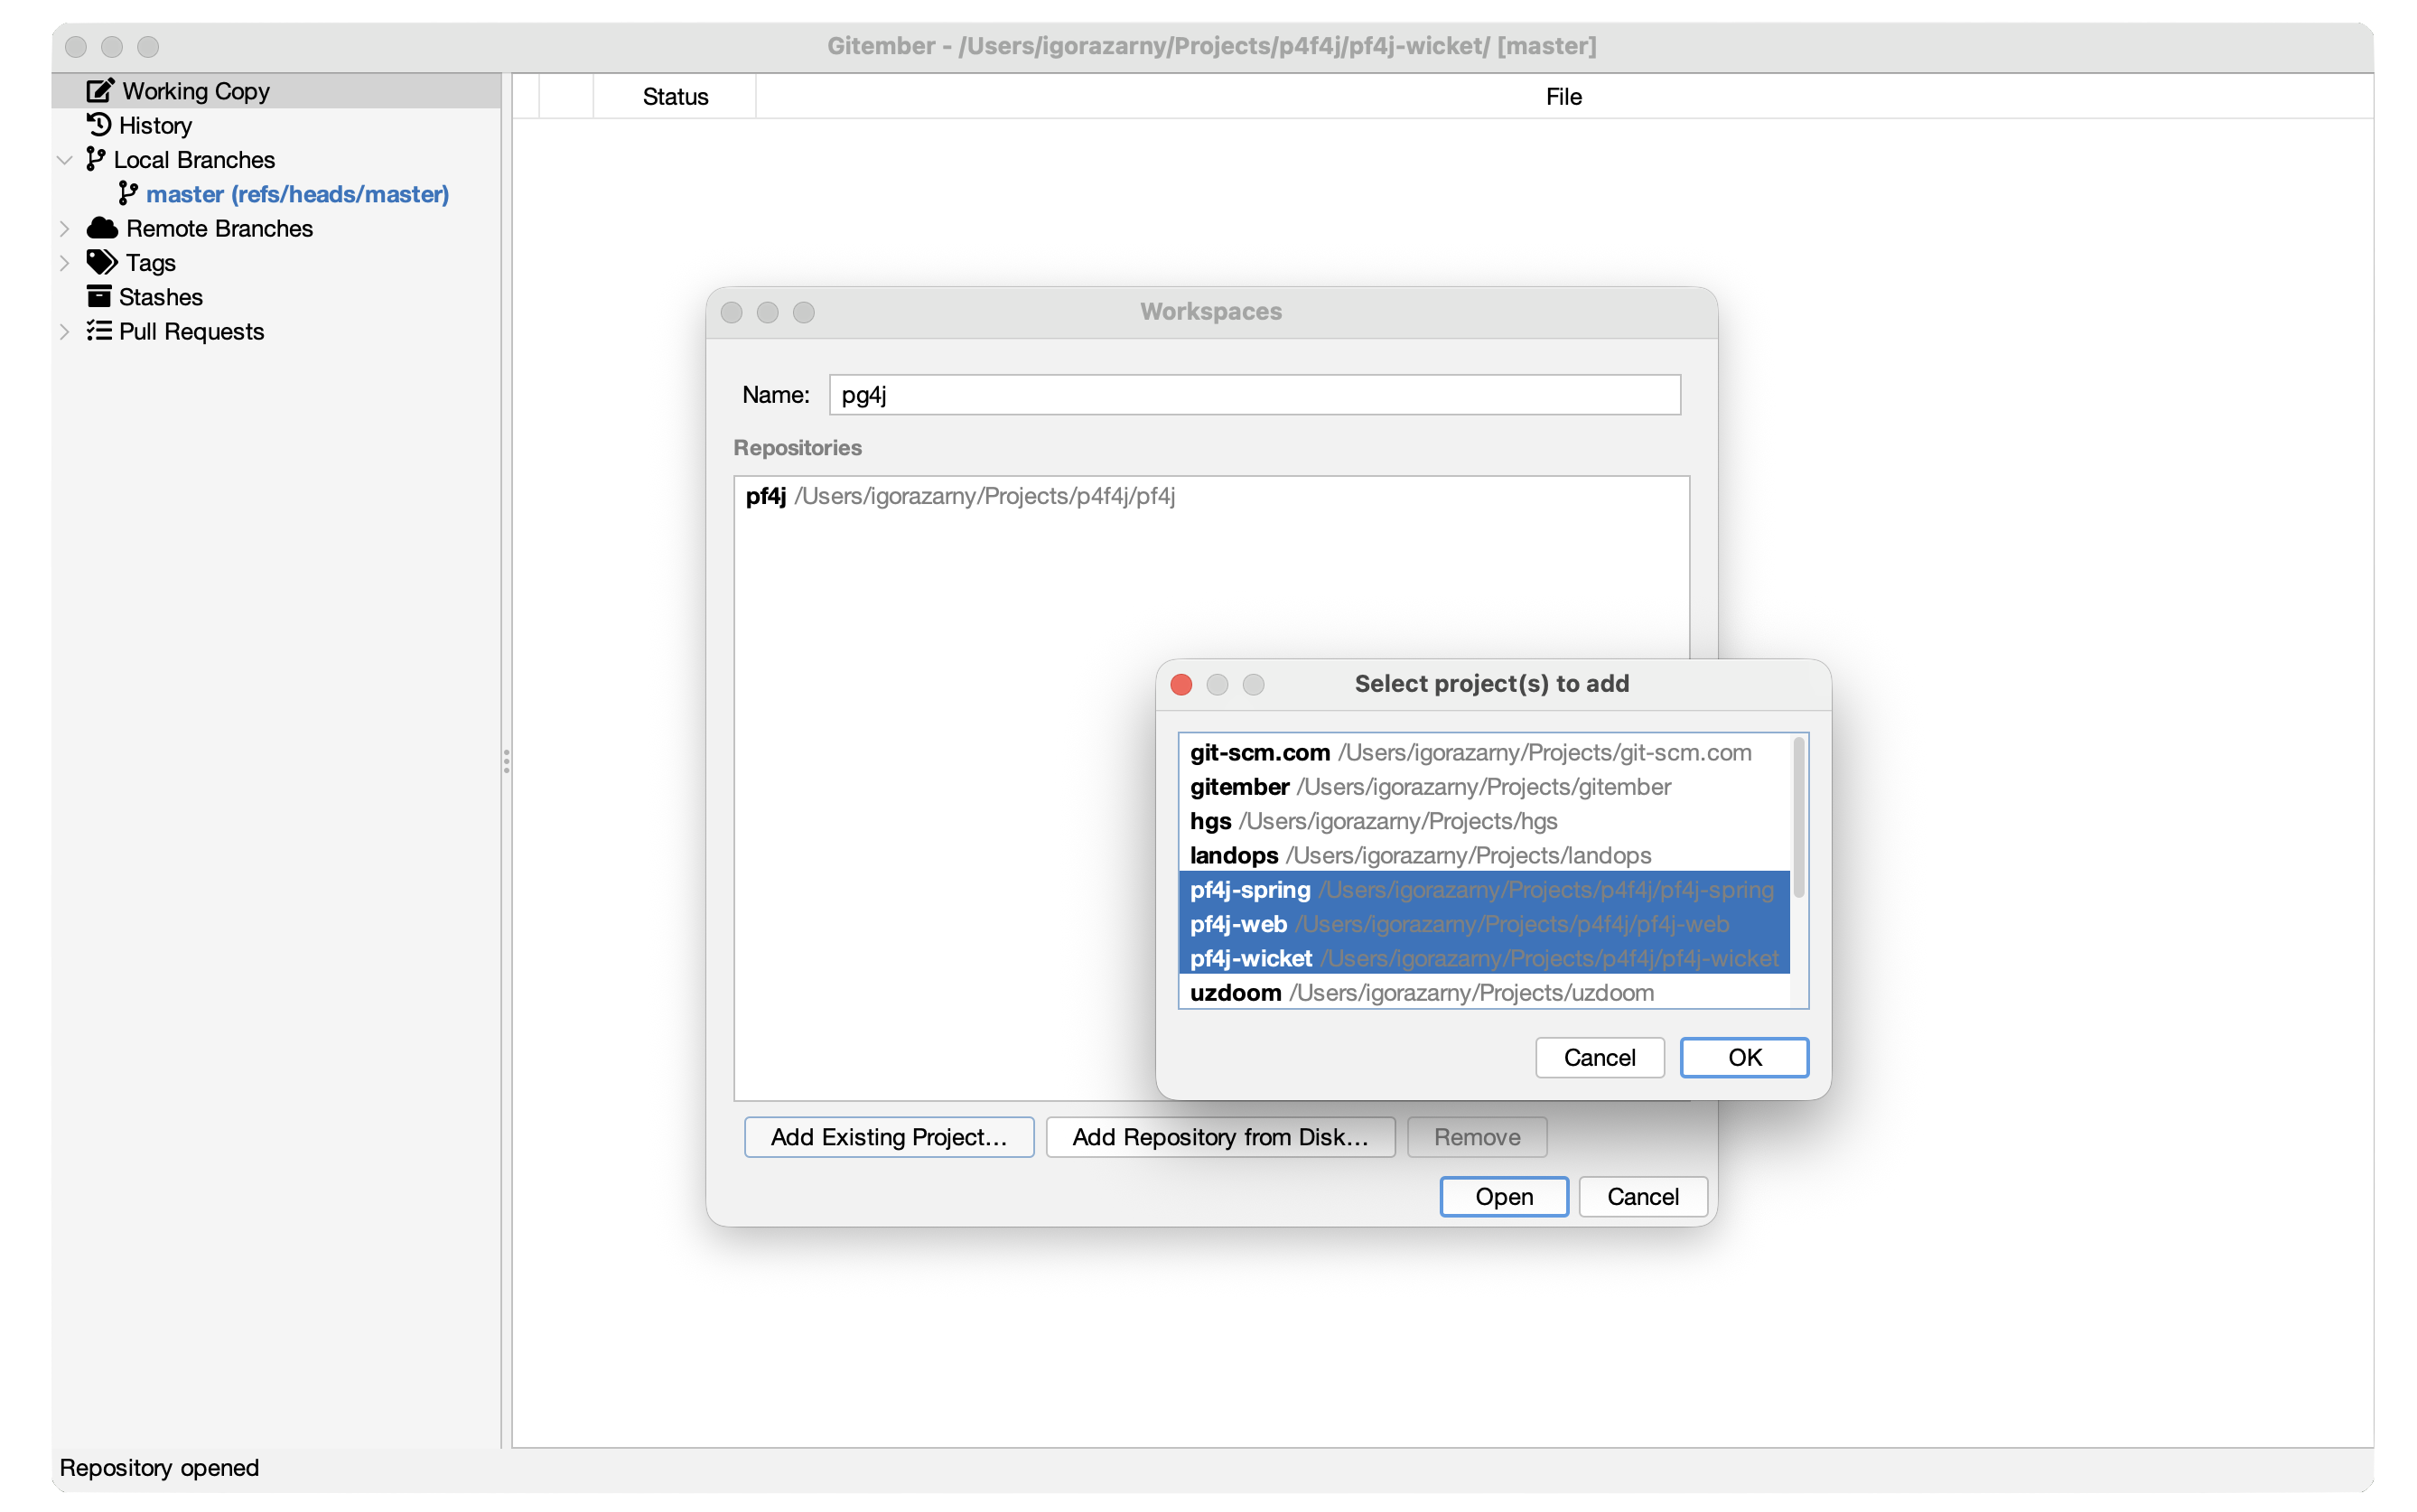Click the workspace Name input field
This screenshot has height=1512, width=2417.
1254,395
